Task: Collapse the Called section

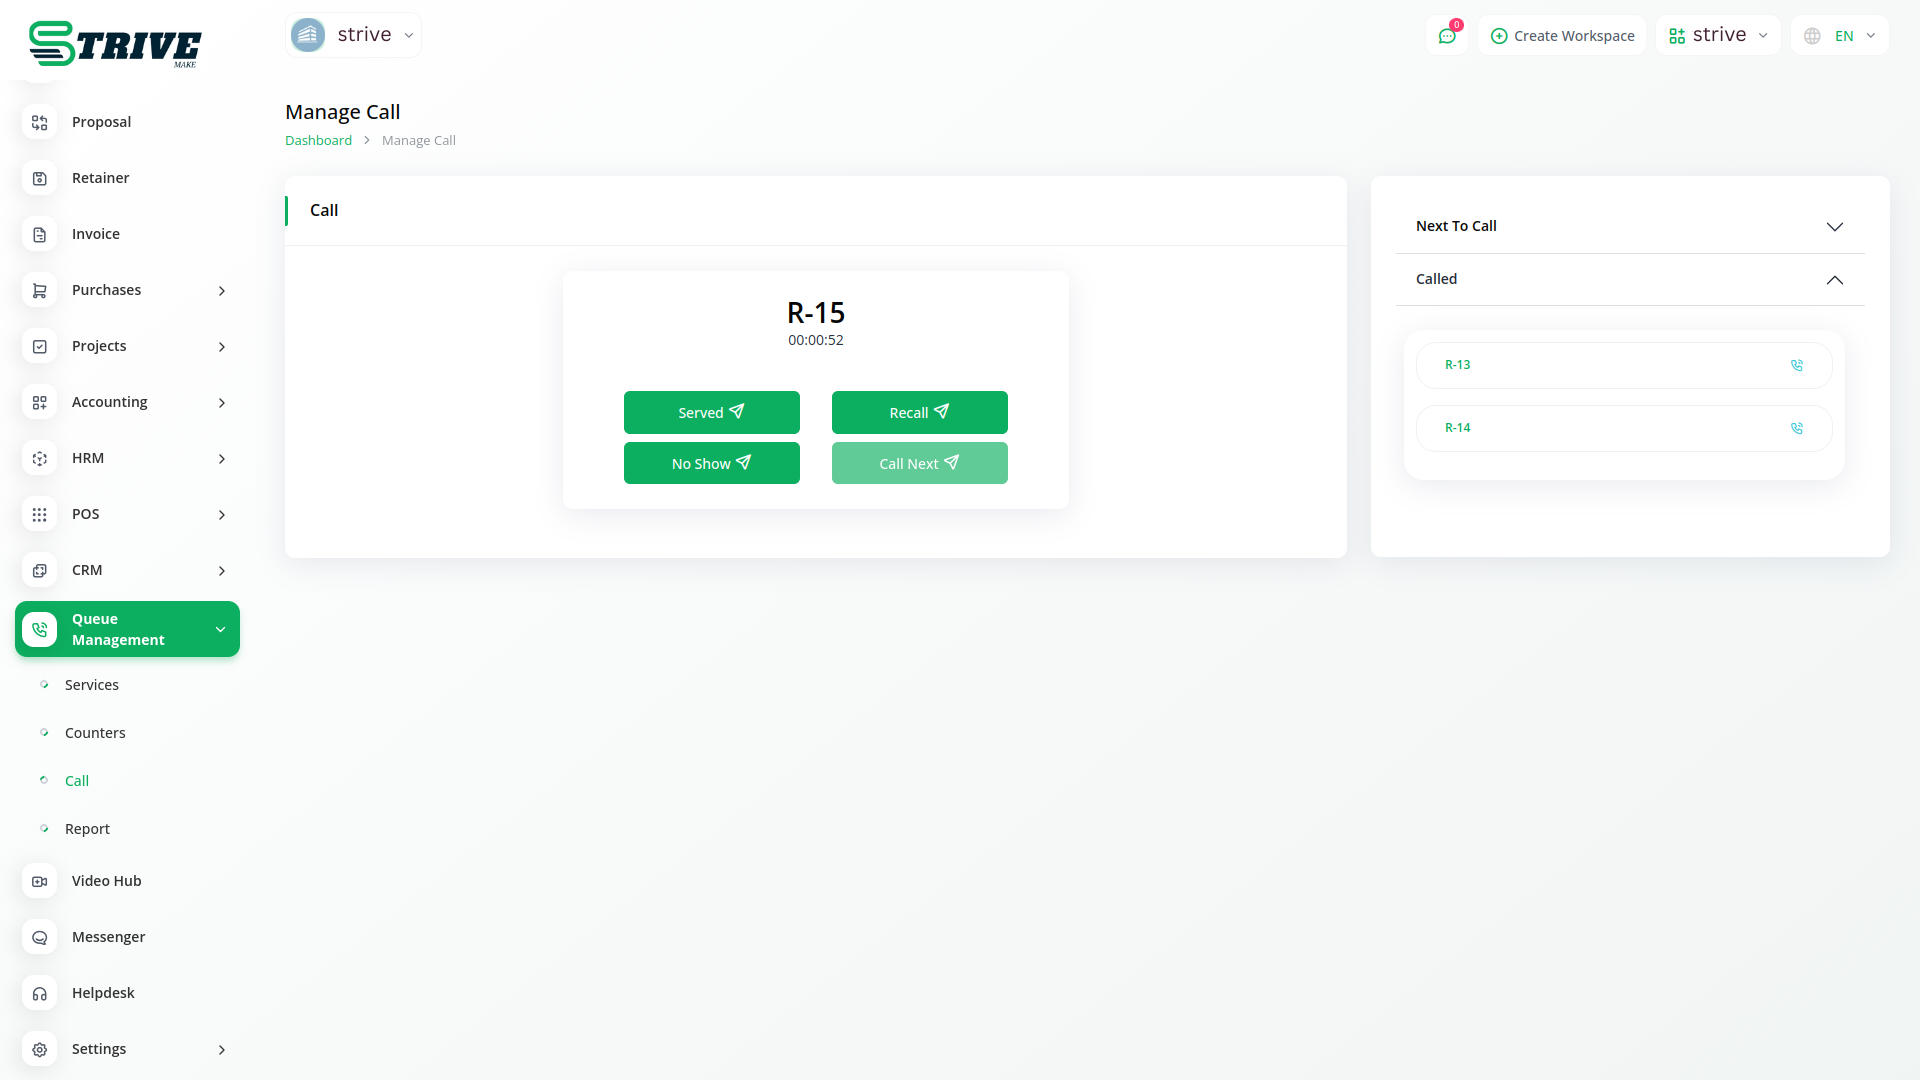Action: [1833, 280]
